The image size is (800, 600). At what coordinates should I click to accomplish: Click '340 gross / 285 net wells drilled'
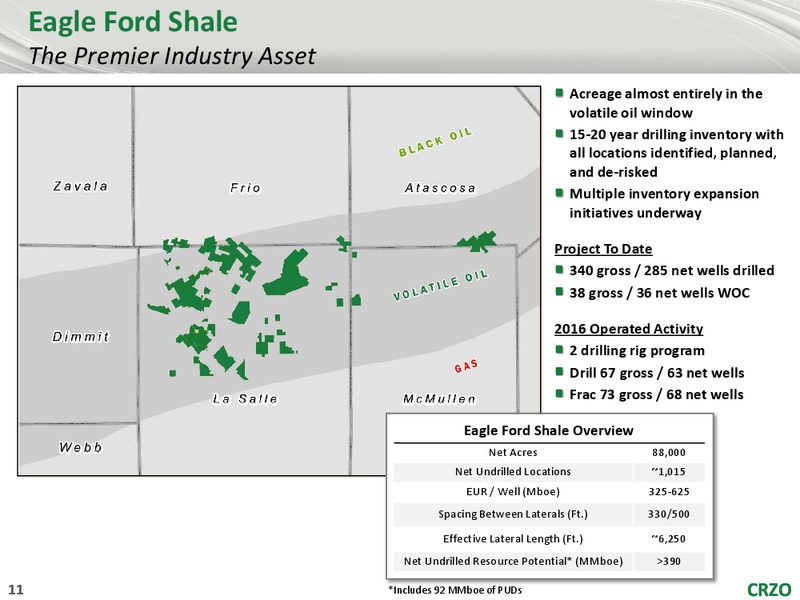tap(671, 270)
